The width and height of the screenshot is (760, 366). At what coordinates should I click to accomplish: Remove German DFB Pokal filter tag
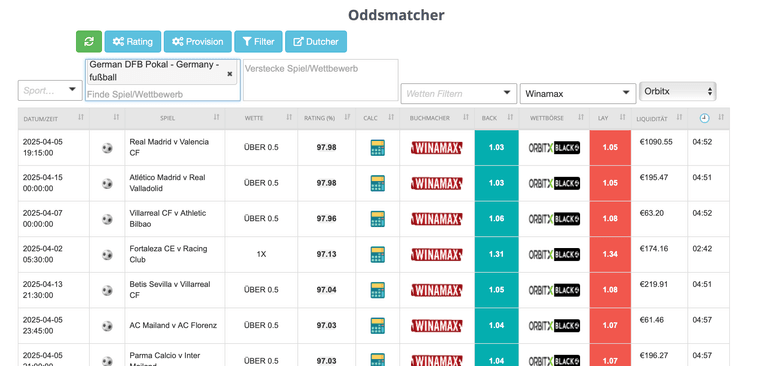click(230, 74)
